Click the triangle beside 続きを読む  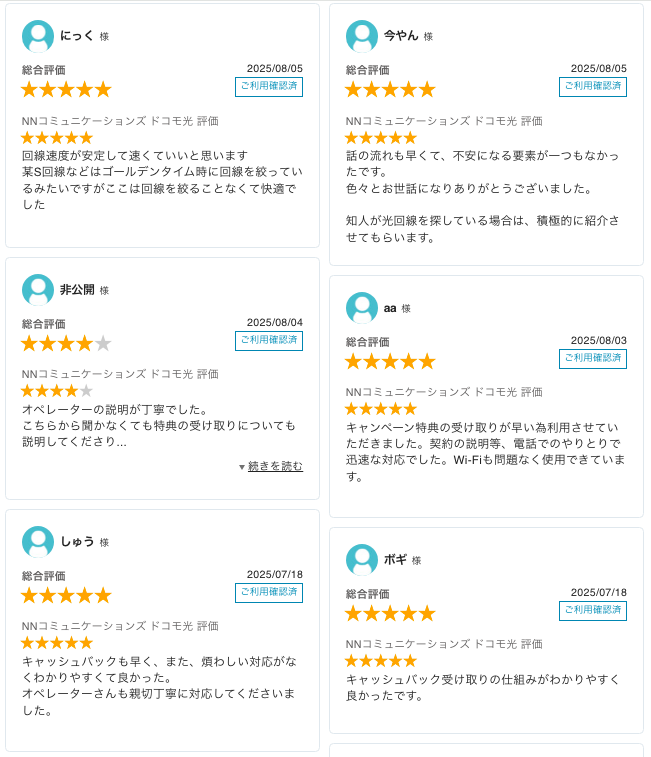click(242, 467)
